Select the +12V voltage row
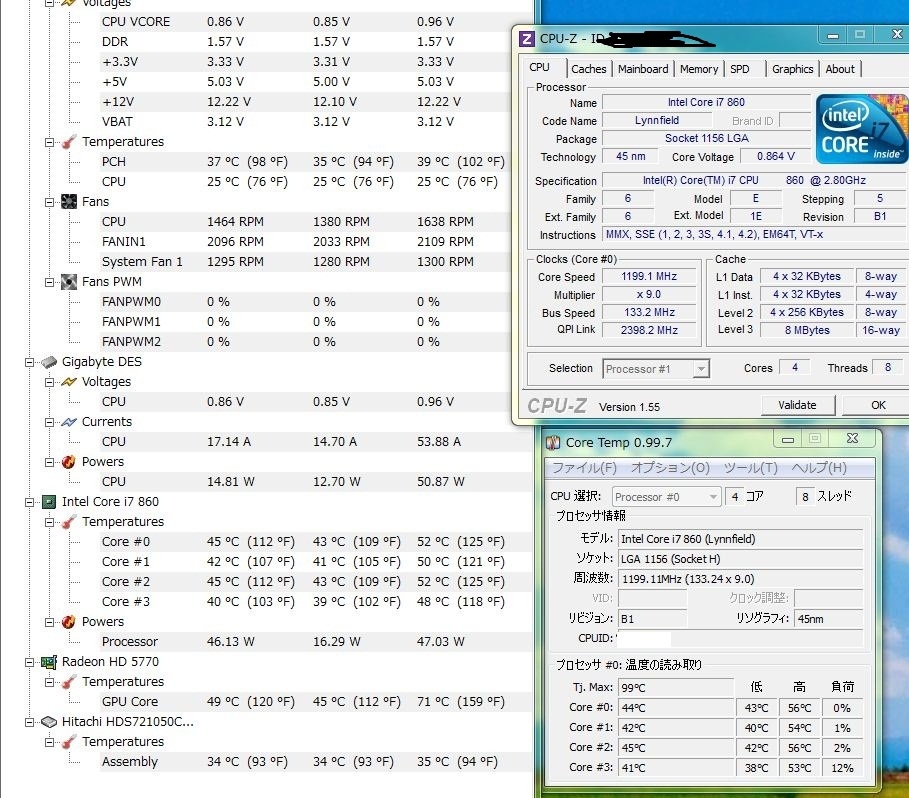Image resolution: width=909 pixels, height=798 pixels. (315, 102)
